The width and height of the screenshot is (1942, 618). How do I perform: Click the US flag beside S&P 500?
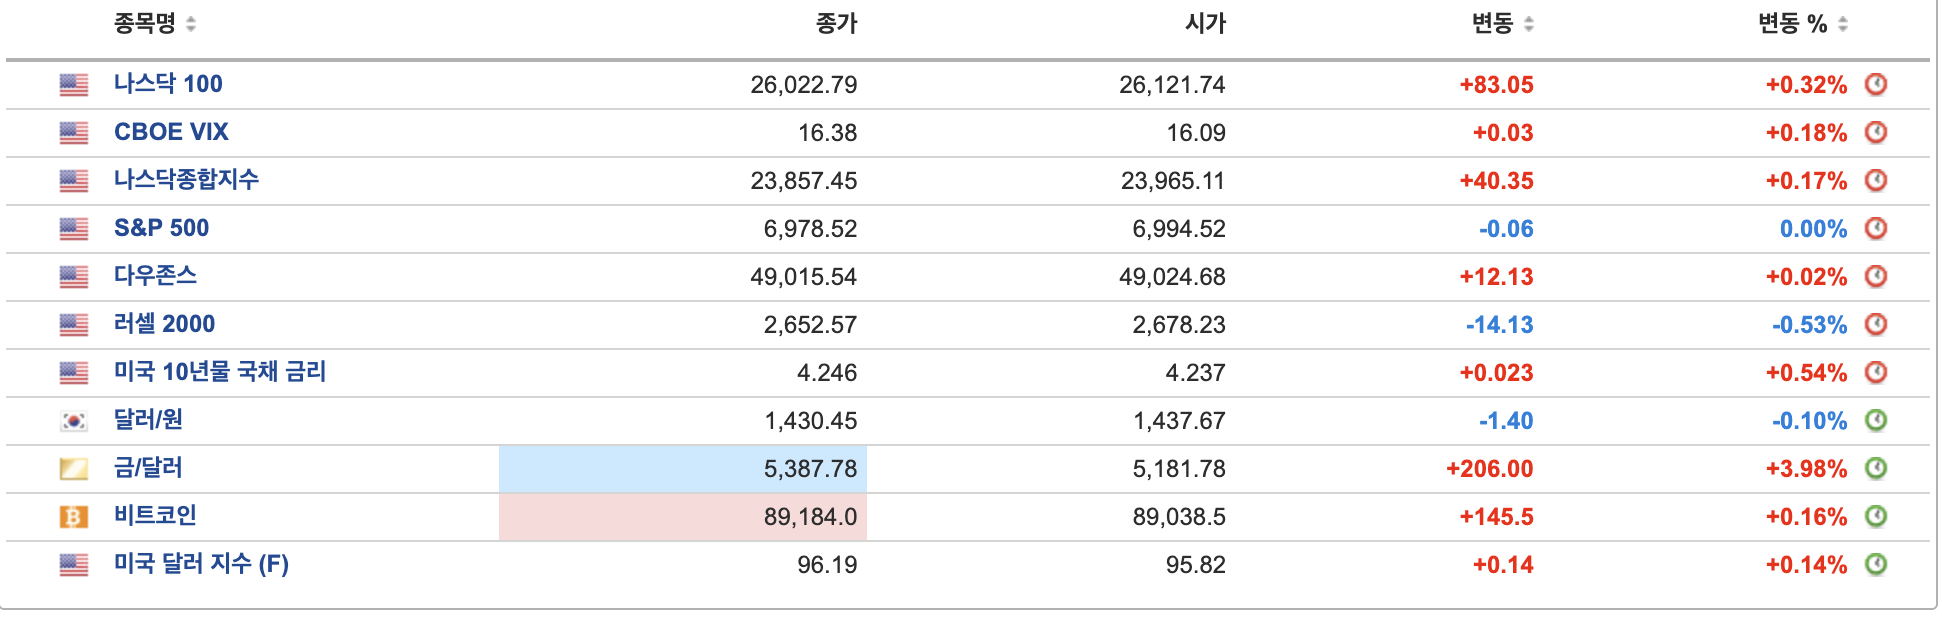coord(74,229)
